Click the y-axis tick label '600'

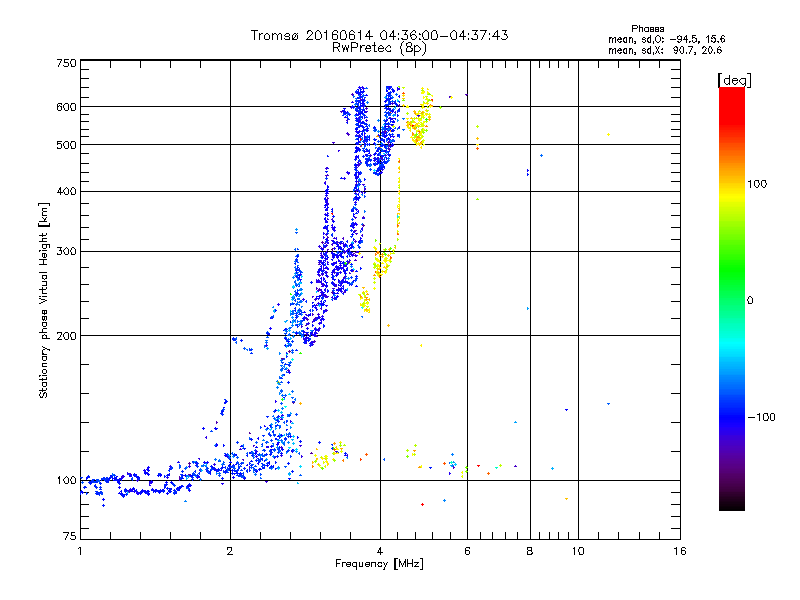click(66, 107)
